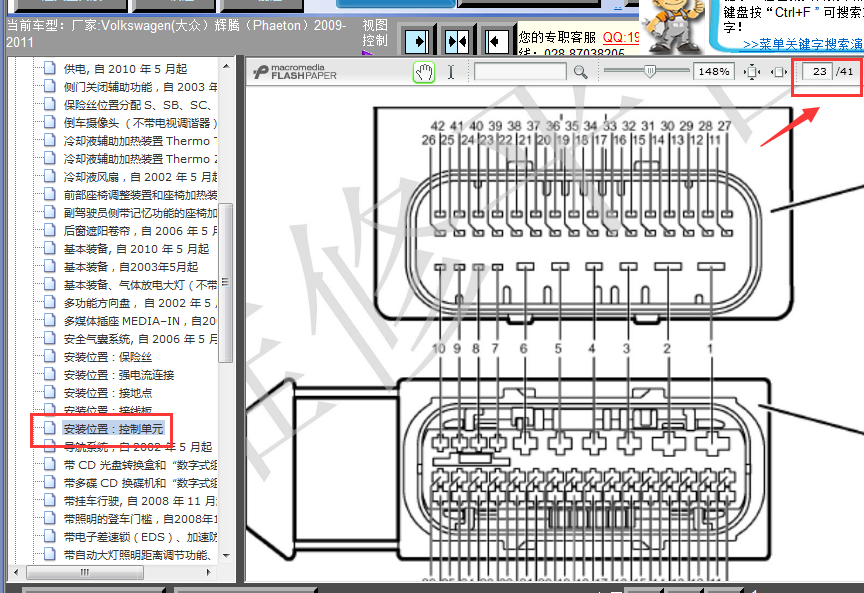The width and height of the screenshot is (864, 593).
Task: Click the fit-width view icon
Action: point(779,72)
